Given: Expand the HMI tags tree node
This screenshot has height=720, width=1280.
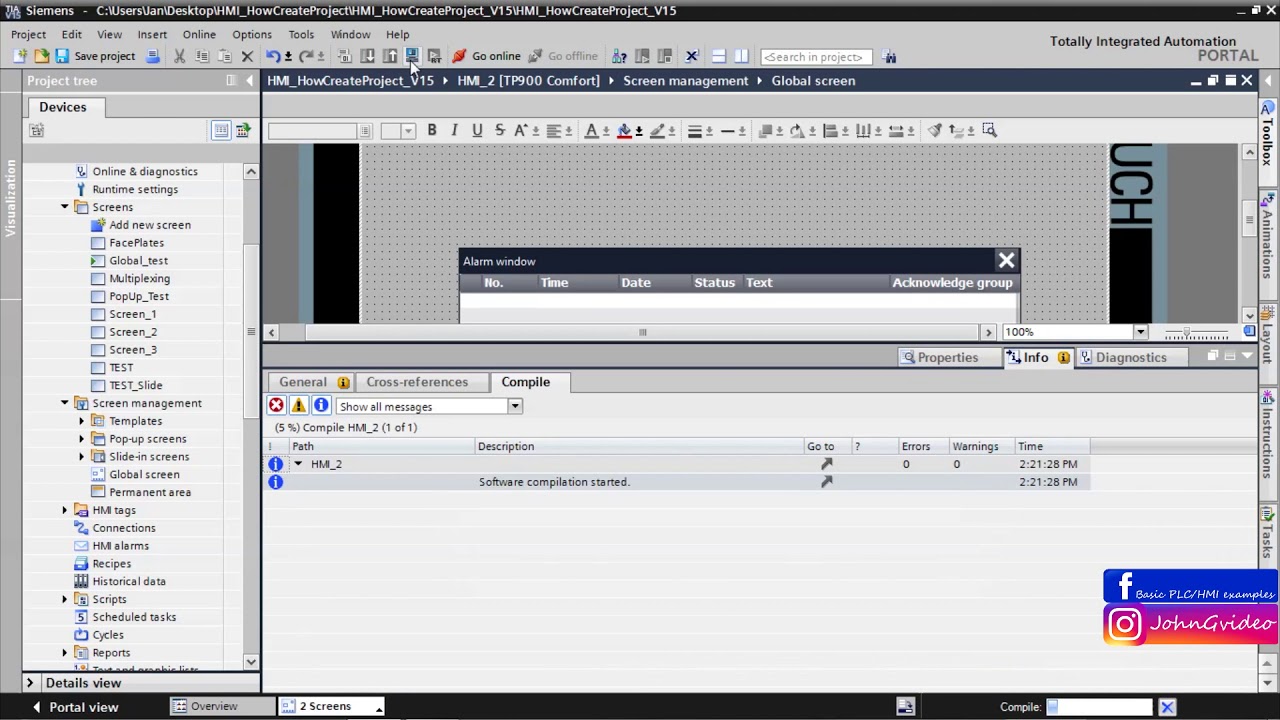Looking at the screenshot, I should click(x=65, y=510).
